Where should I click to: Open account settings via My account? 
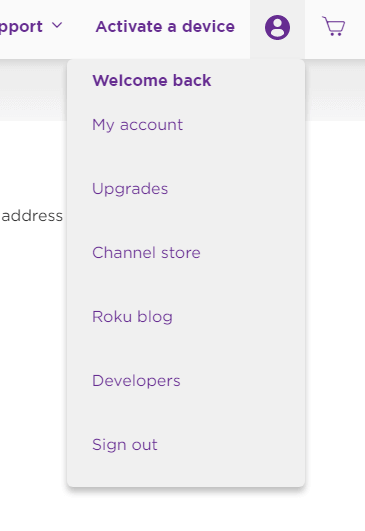point(137,125)
